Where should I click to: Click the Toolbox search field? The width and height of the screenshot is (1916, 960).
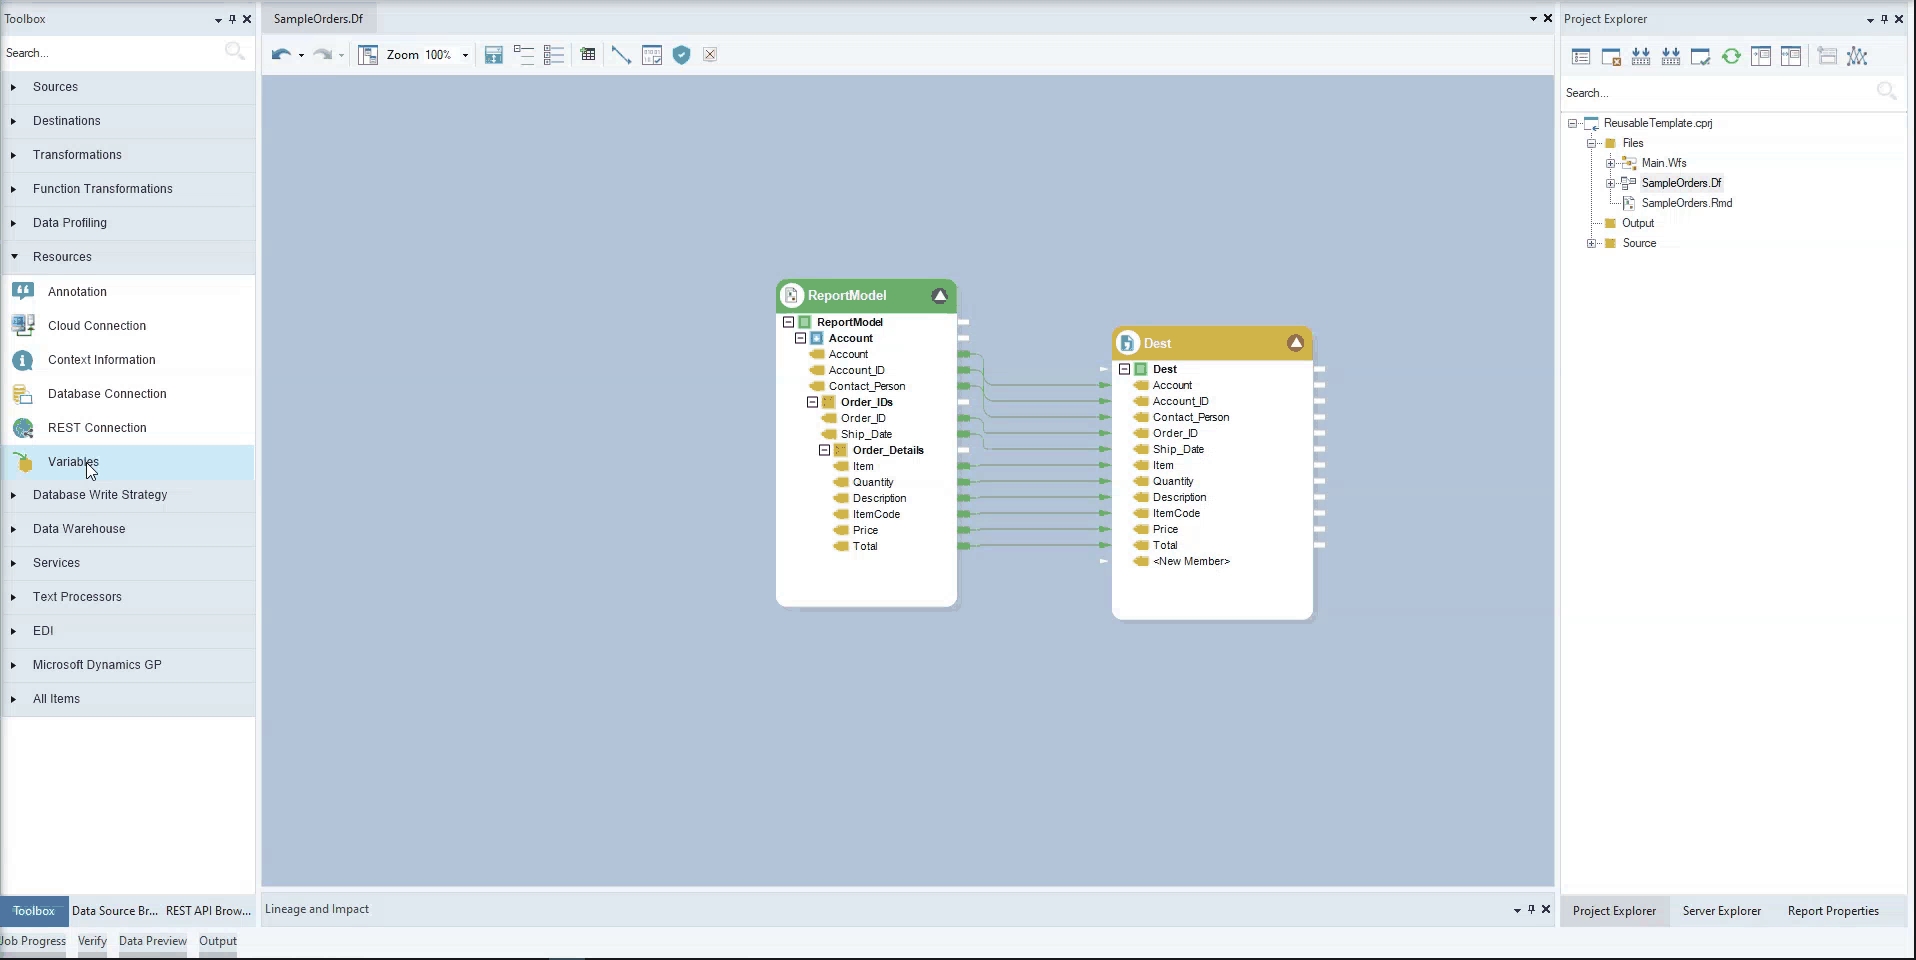(110, 53)
